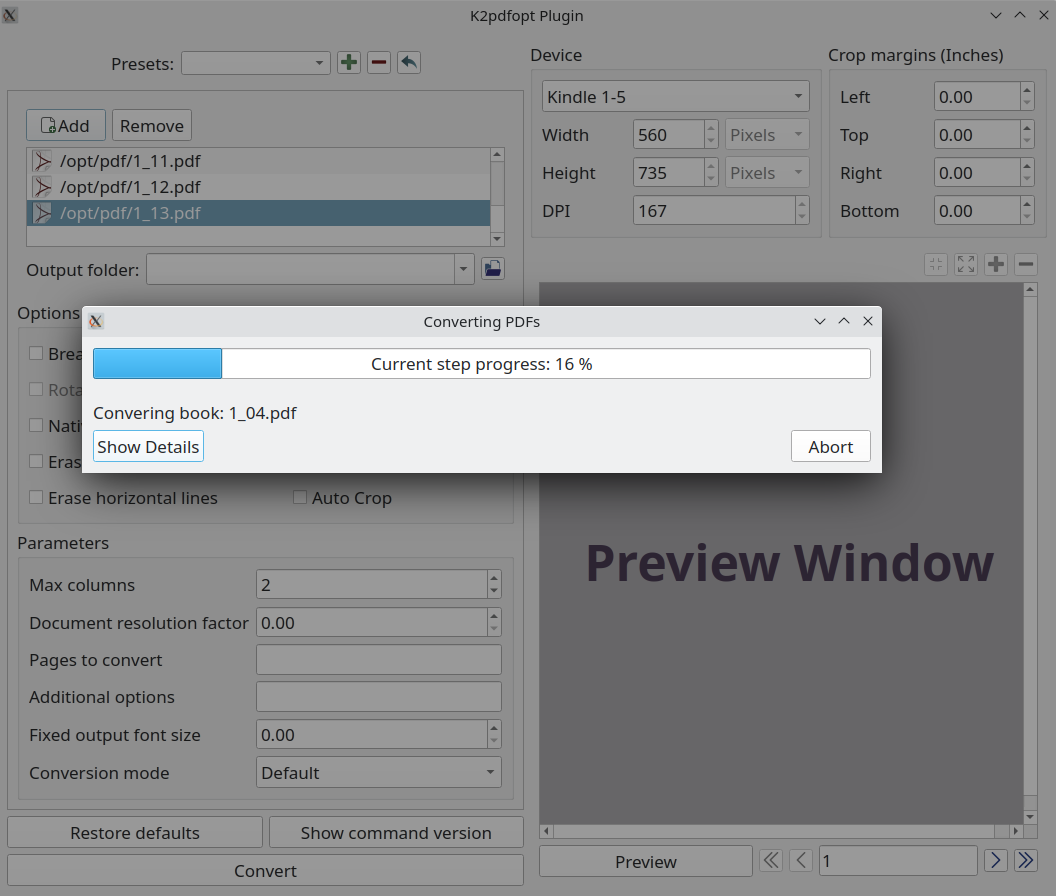
Task: Minimize the Converting PDFs dialog
Action: pos(820,321)
